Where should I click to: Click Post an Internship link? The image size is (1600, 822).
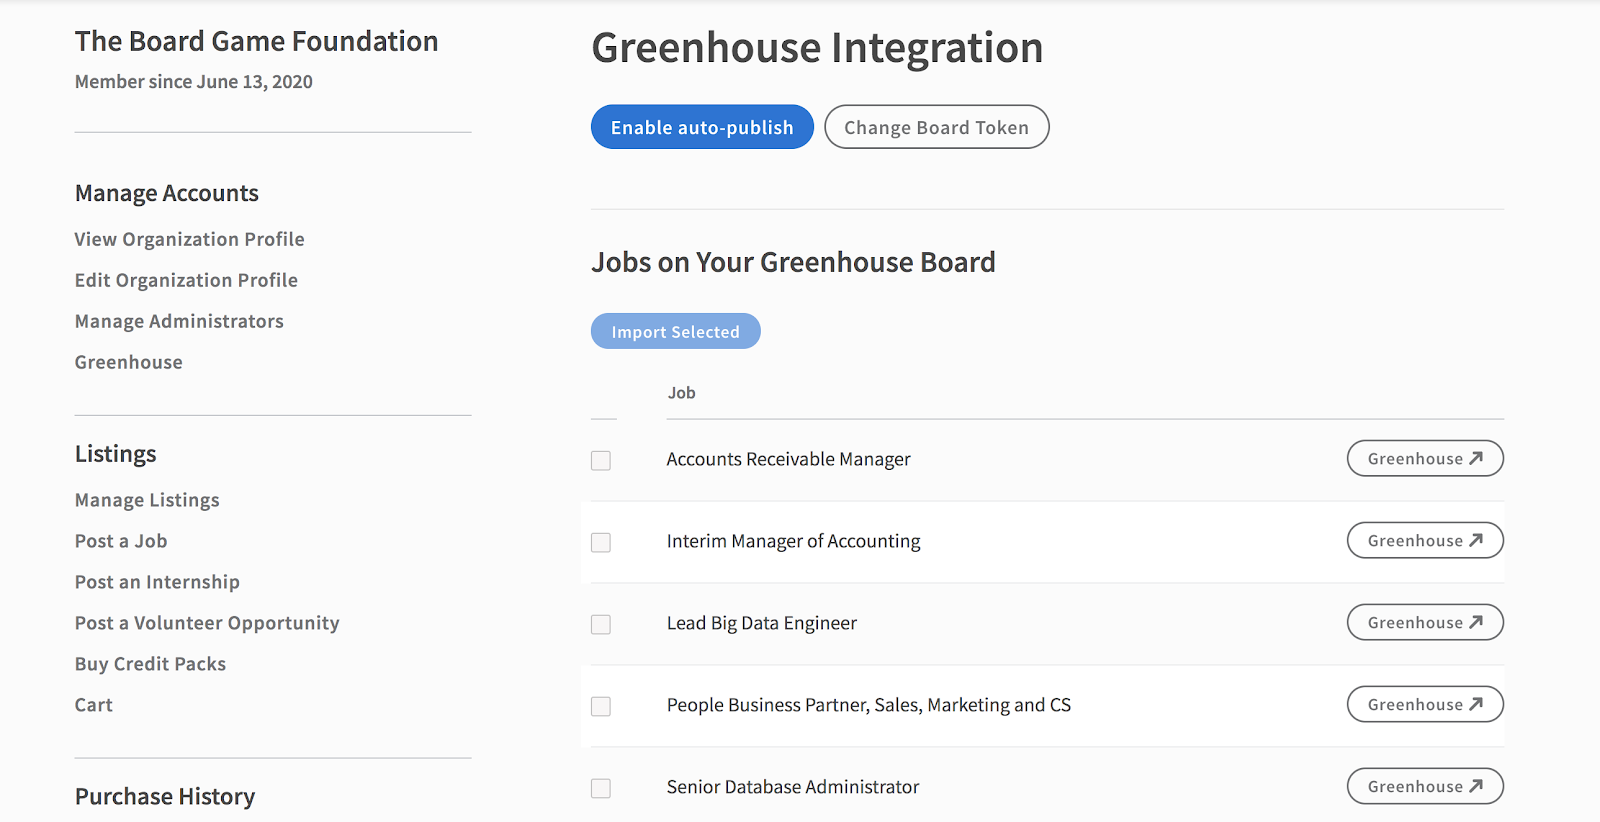point(157,582)
